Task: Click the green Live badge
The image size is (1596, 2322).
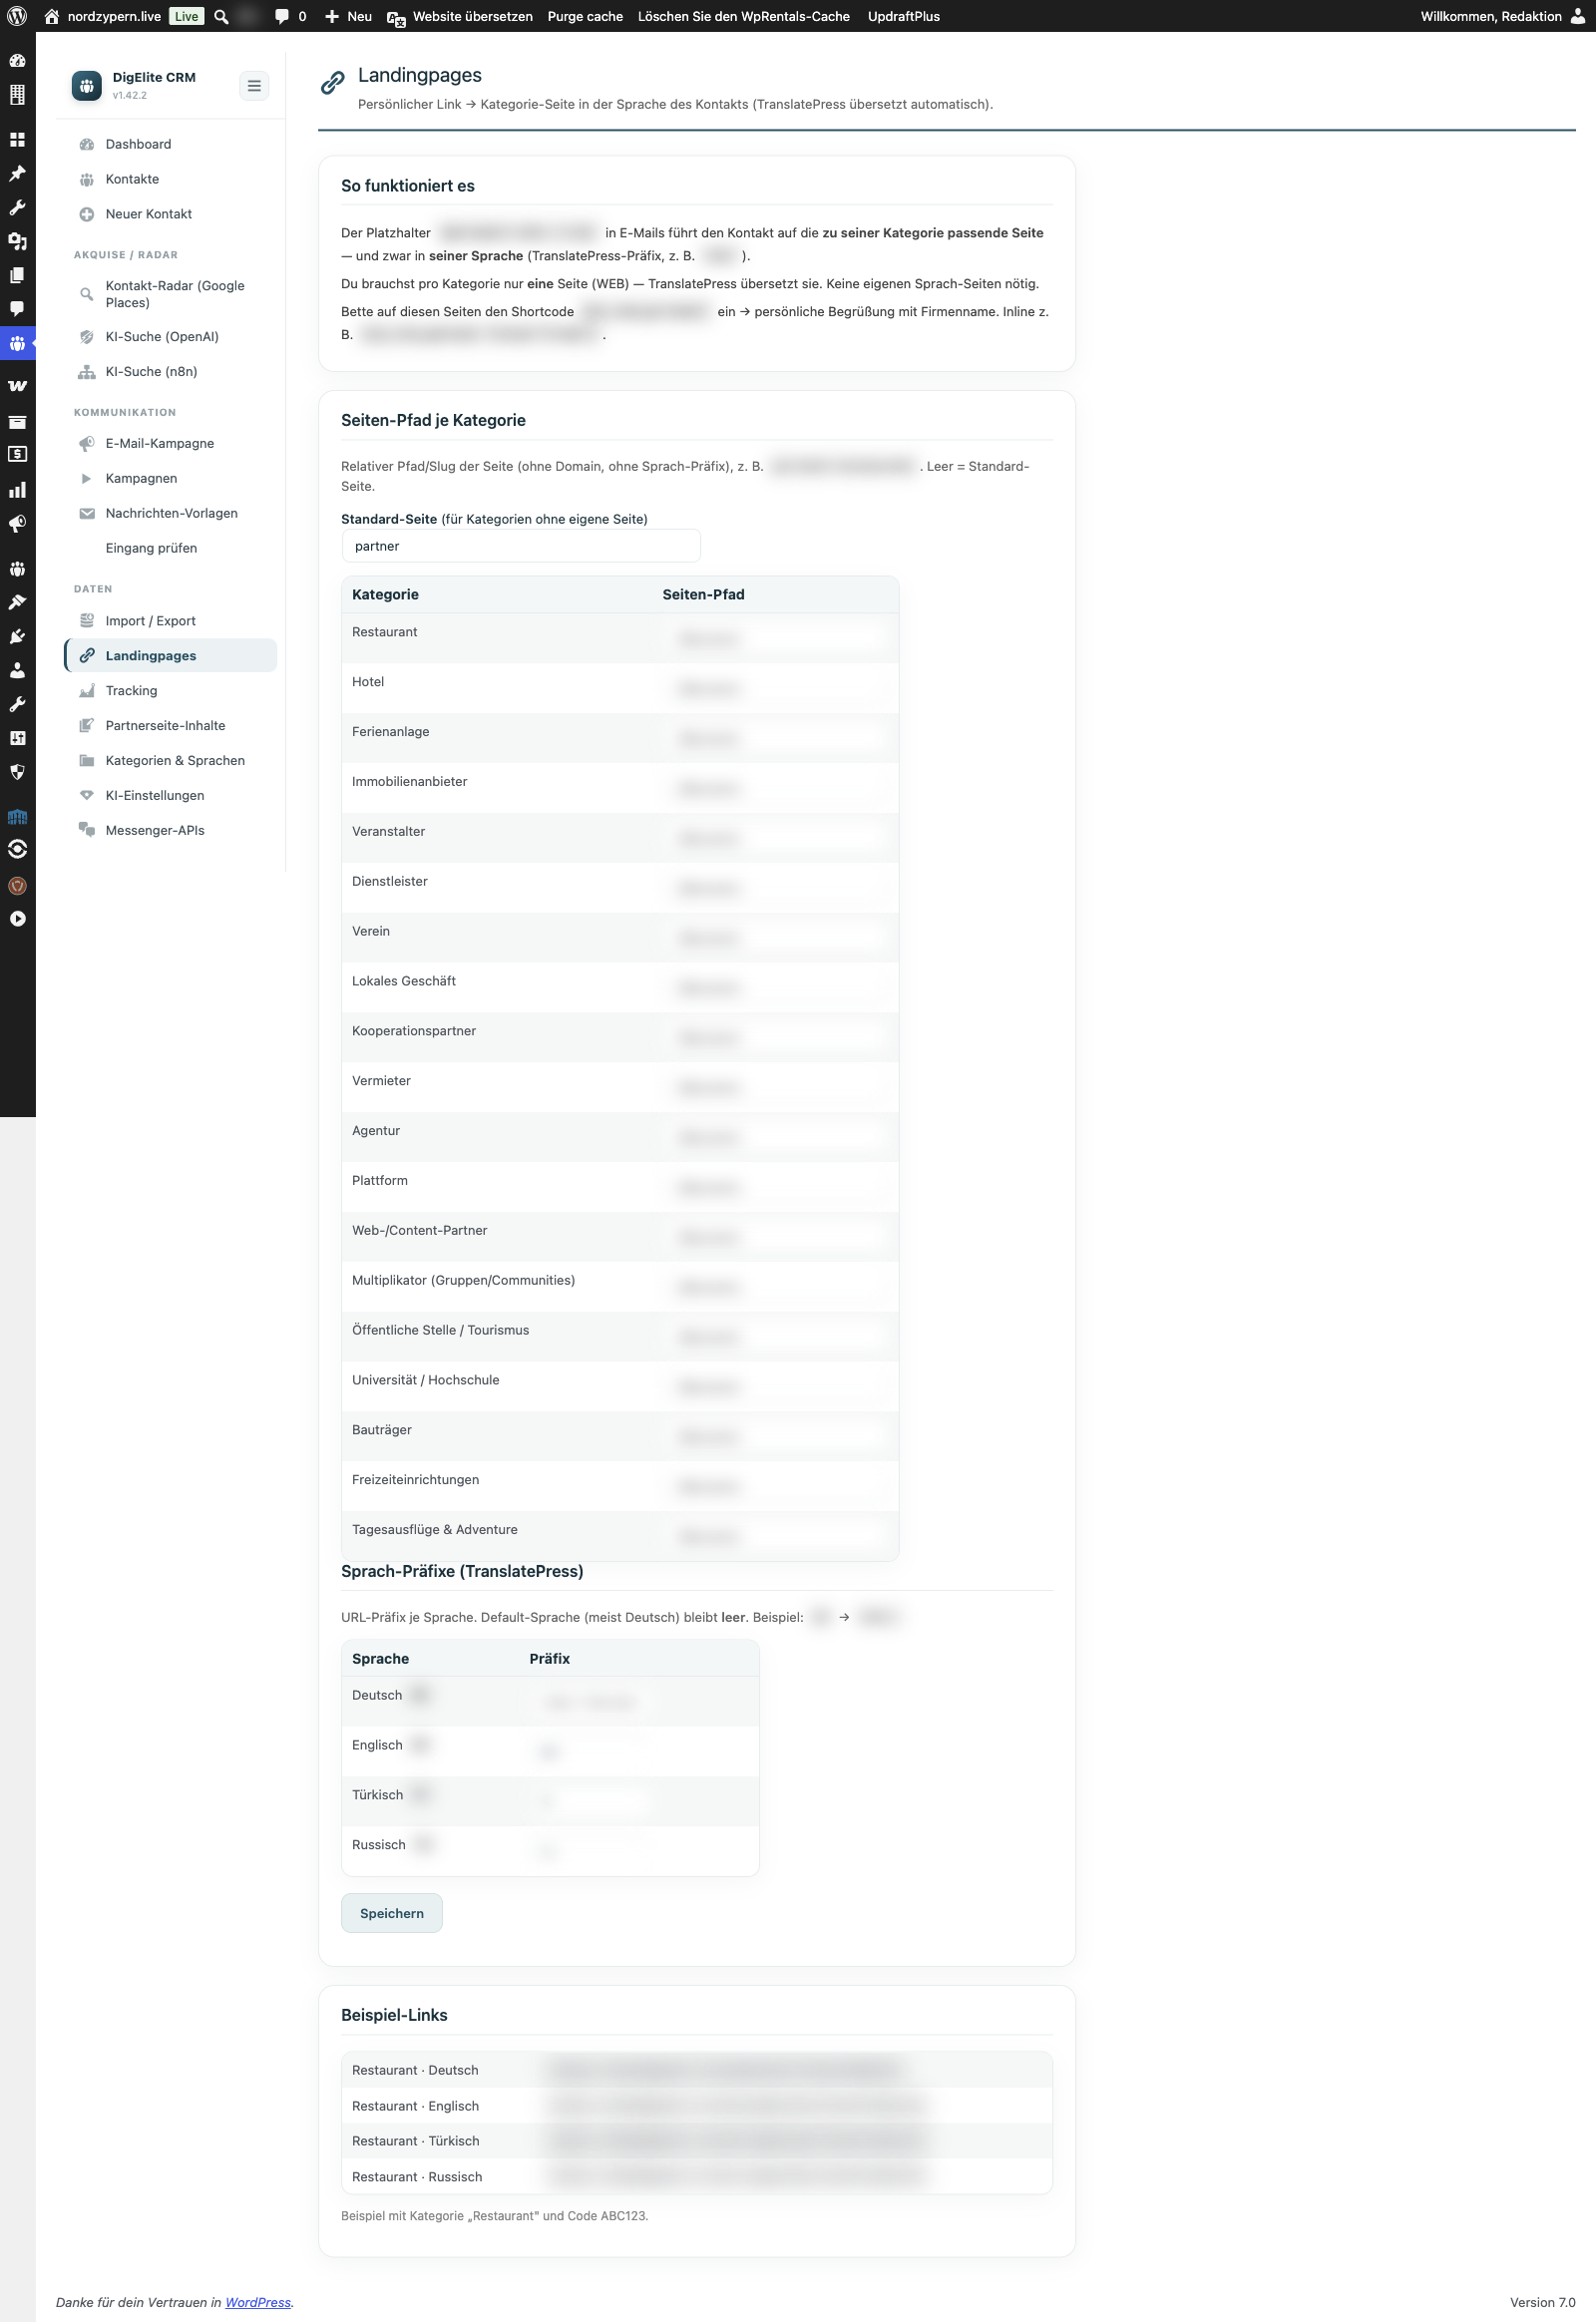Action: pos(186,16)
